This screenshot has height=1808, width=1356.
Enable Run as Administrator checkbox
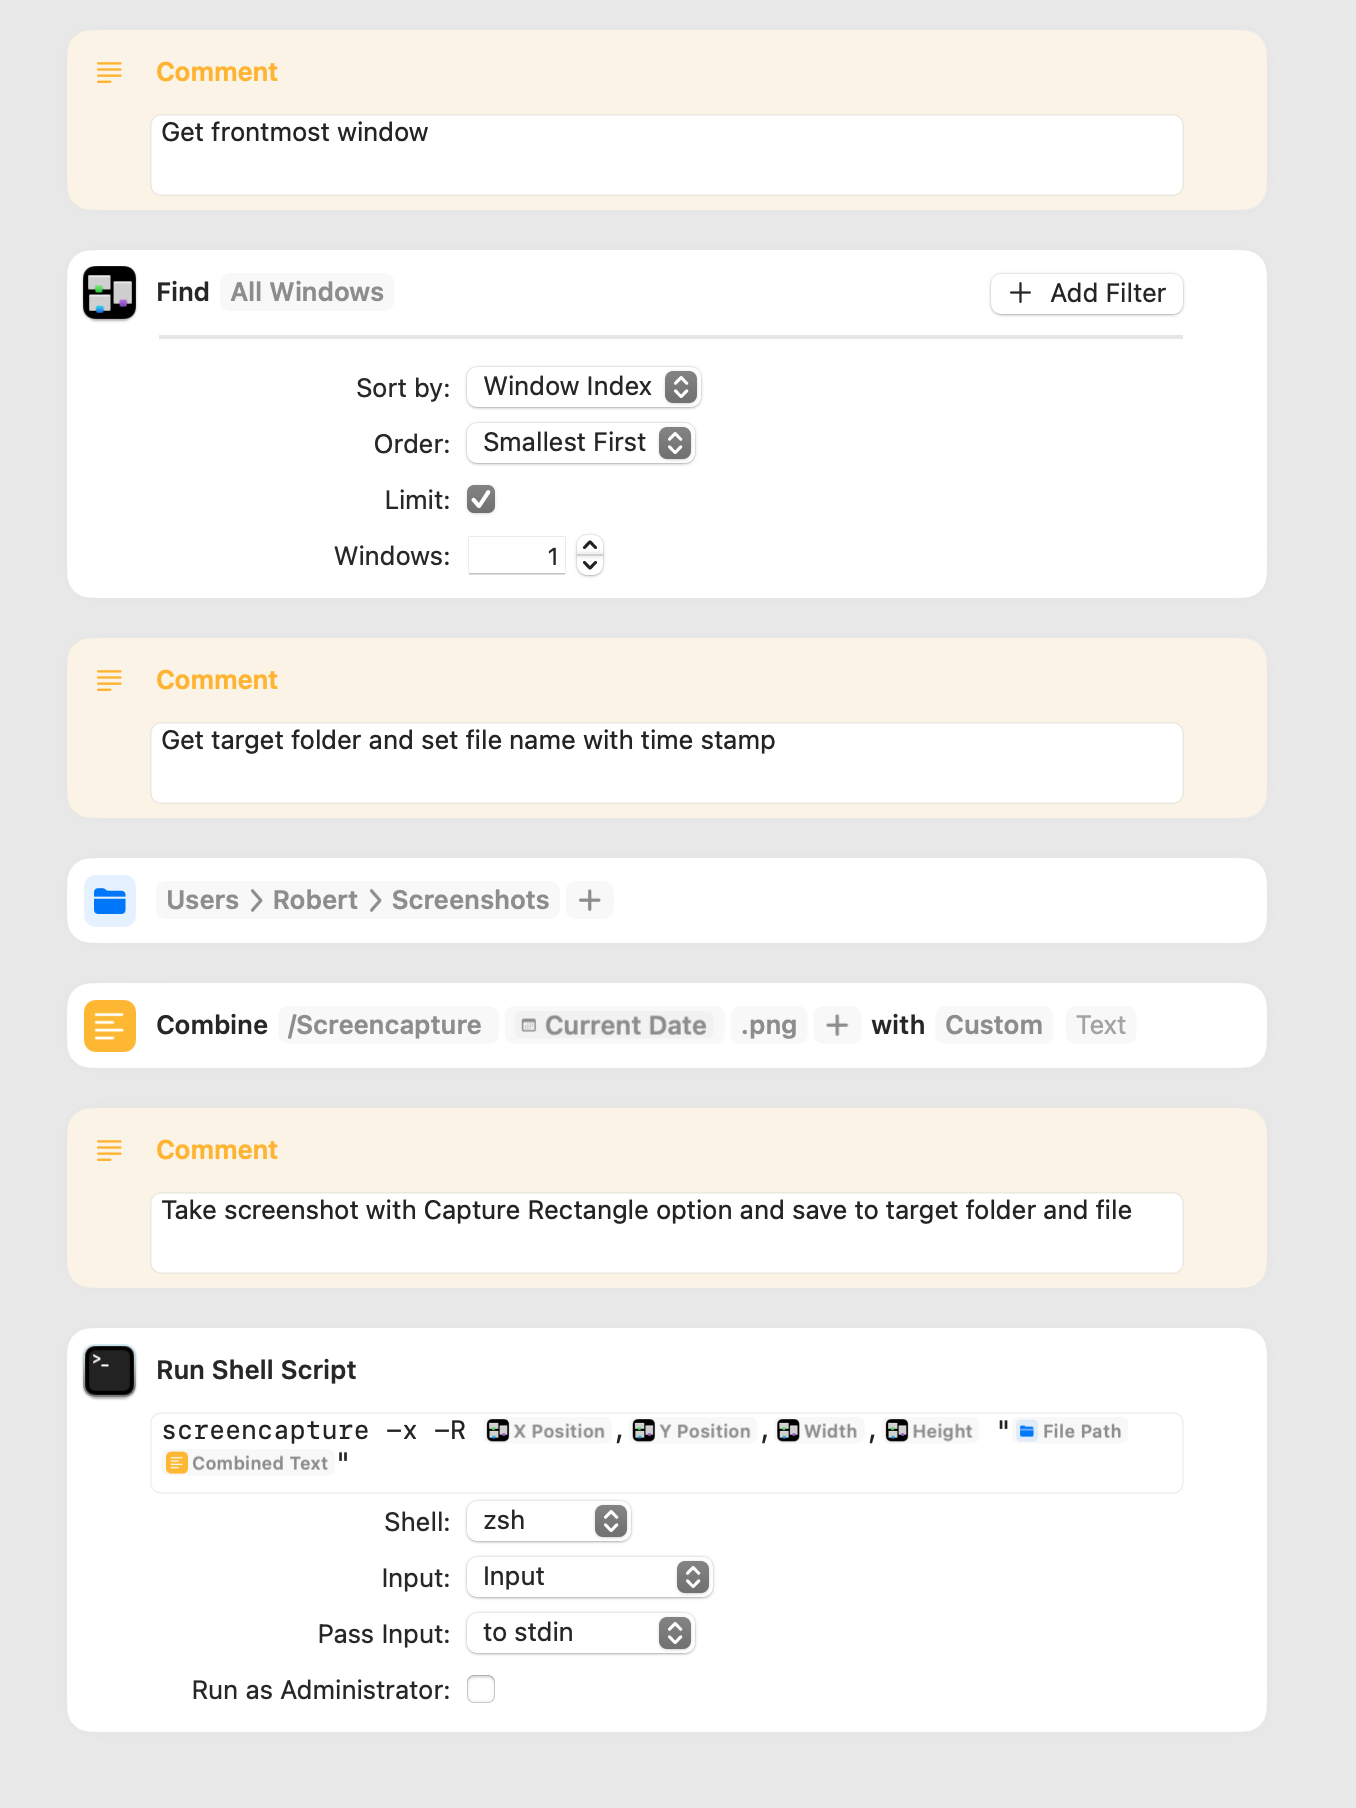481,1689
